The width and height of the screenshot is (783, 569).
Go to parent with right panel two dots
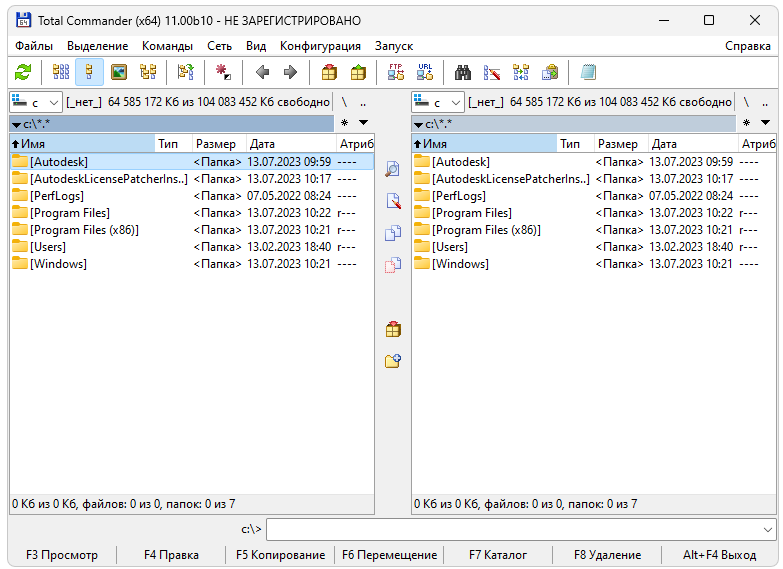765,102
